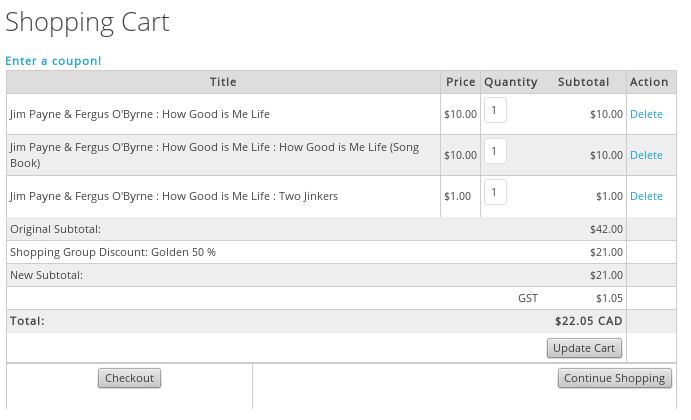Select quantity box for the Song Book item
The width and height of the screenshot is (691, 420).
tap(495, 151)
